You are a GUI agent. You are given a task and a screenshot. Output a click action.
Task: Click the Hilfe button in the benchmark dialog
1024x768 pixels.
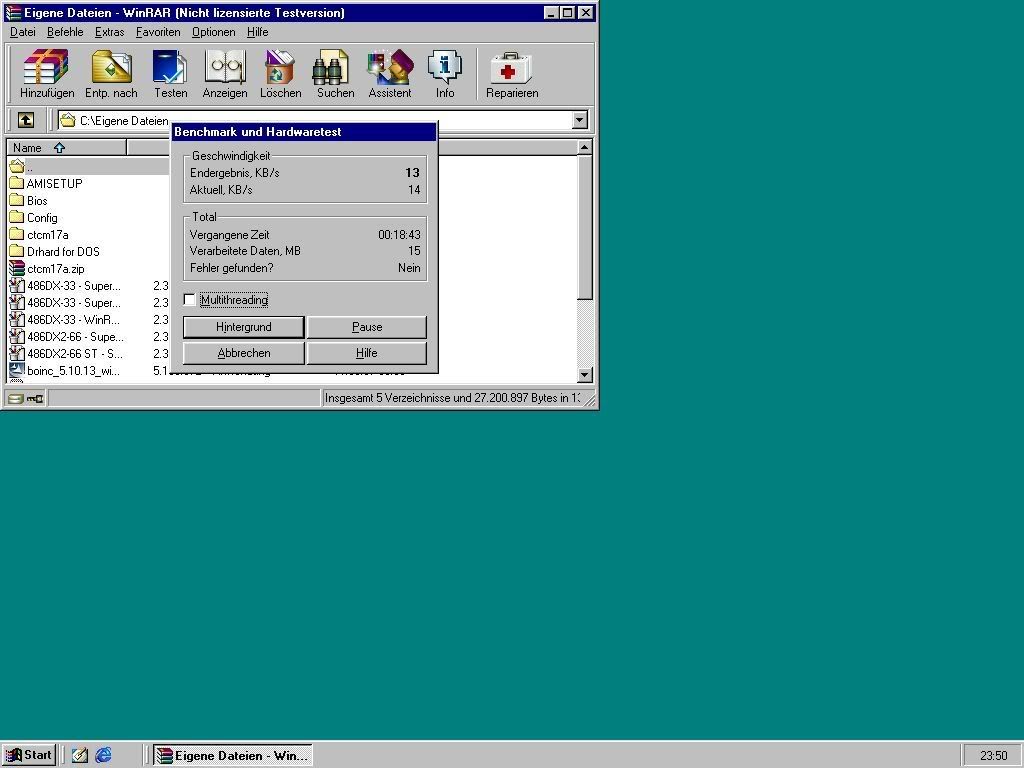(367, 353)
